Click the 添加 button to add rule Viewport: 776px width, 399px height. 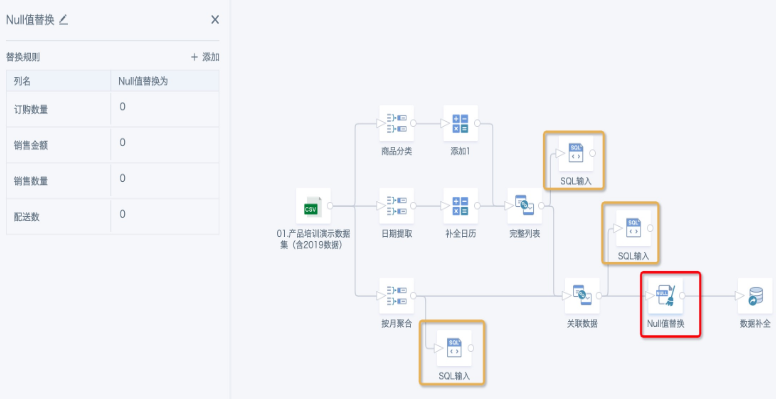pos(205,57)
